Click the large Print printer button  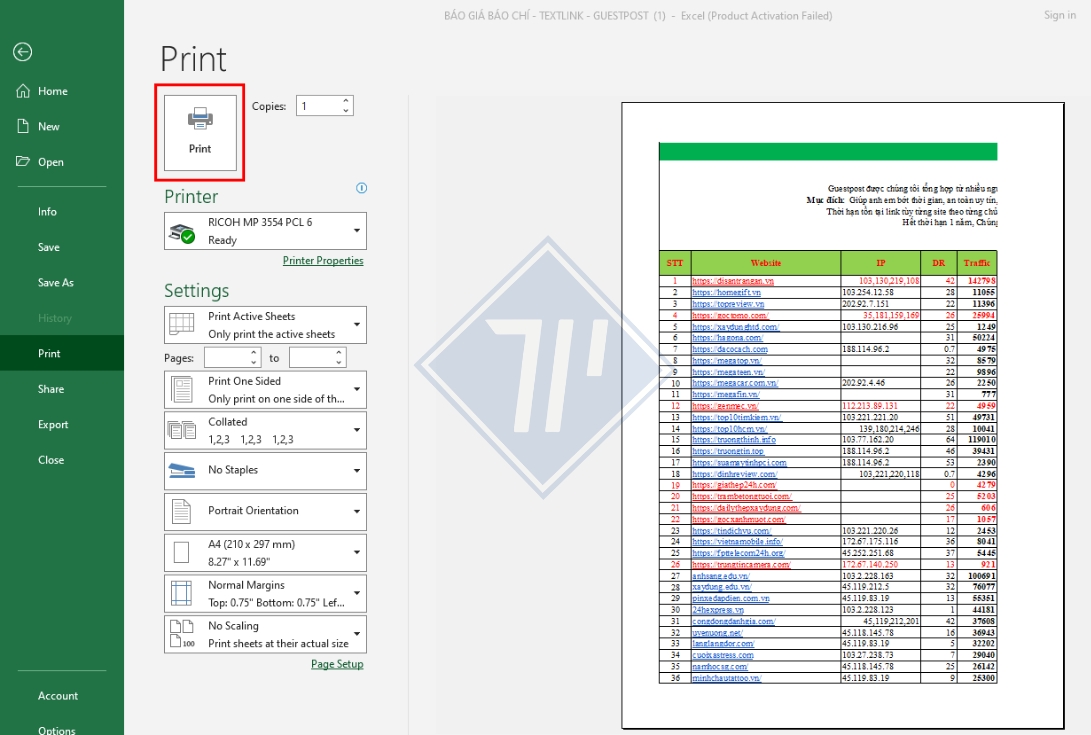[x=200, y=132]
